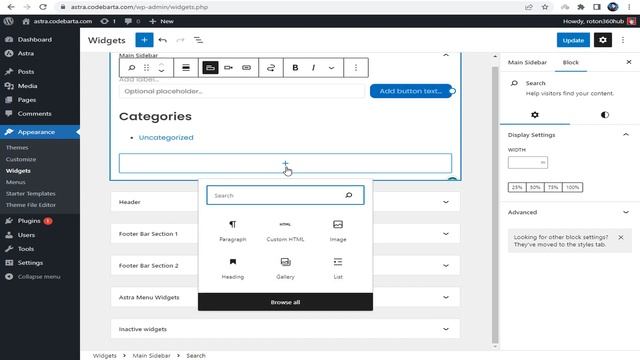Focus the block inserter Search field
Image resolution: width=640 pixels, height=360 pixels.
[285, 196]
